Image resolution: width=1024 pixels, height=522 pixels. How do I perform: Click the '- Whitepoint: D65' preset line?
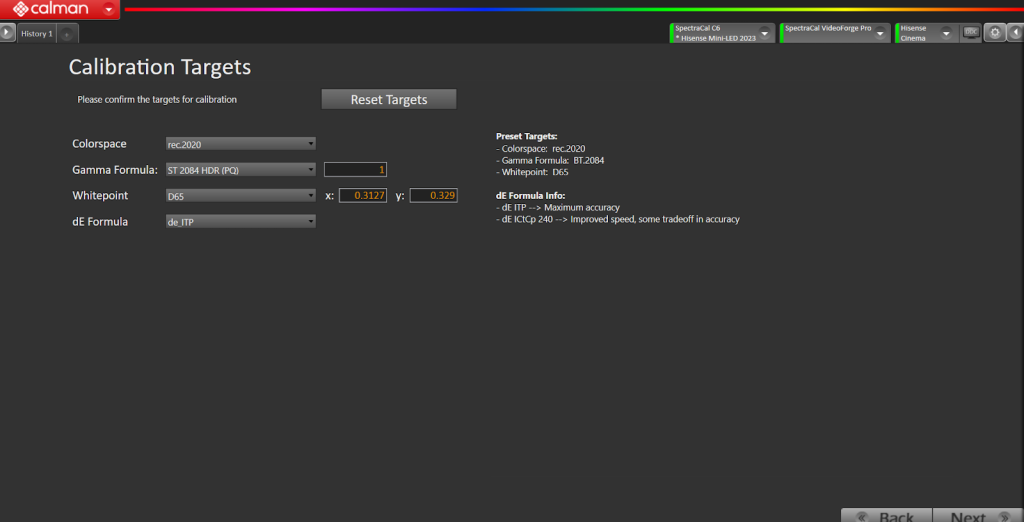coord(532,172)
